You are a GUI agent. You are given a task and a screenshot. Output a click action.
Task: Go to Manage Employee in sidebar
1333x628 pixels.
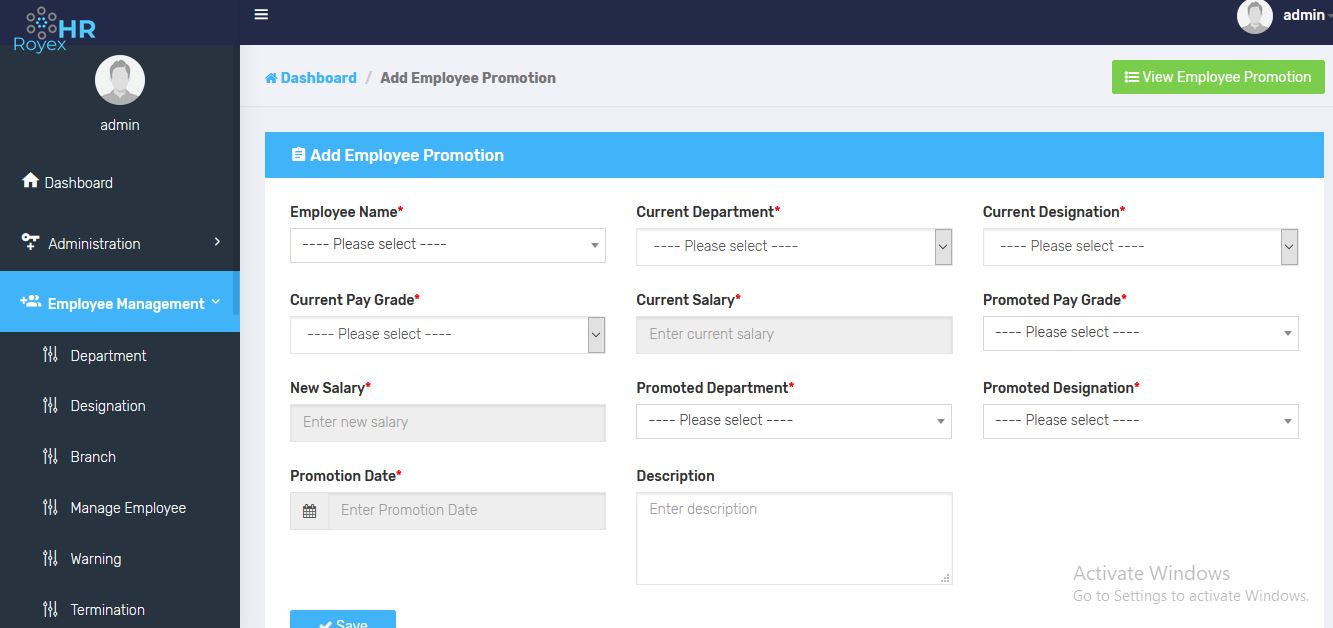pos(127,508)
